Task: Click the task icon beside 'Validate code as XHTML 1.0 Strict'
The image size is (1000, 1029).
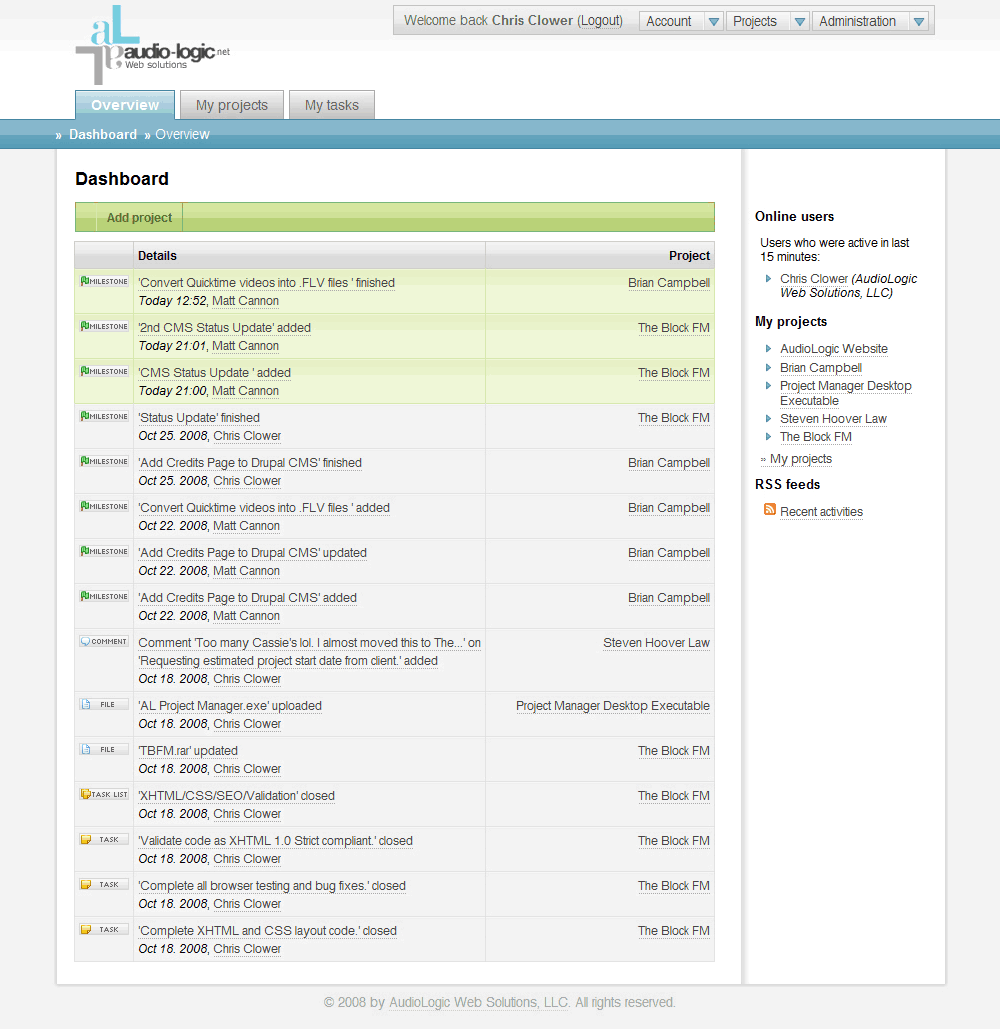Action: [103, 839]
